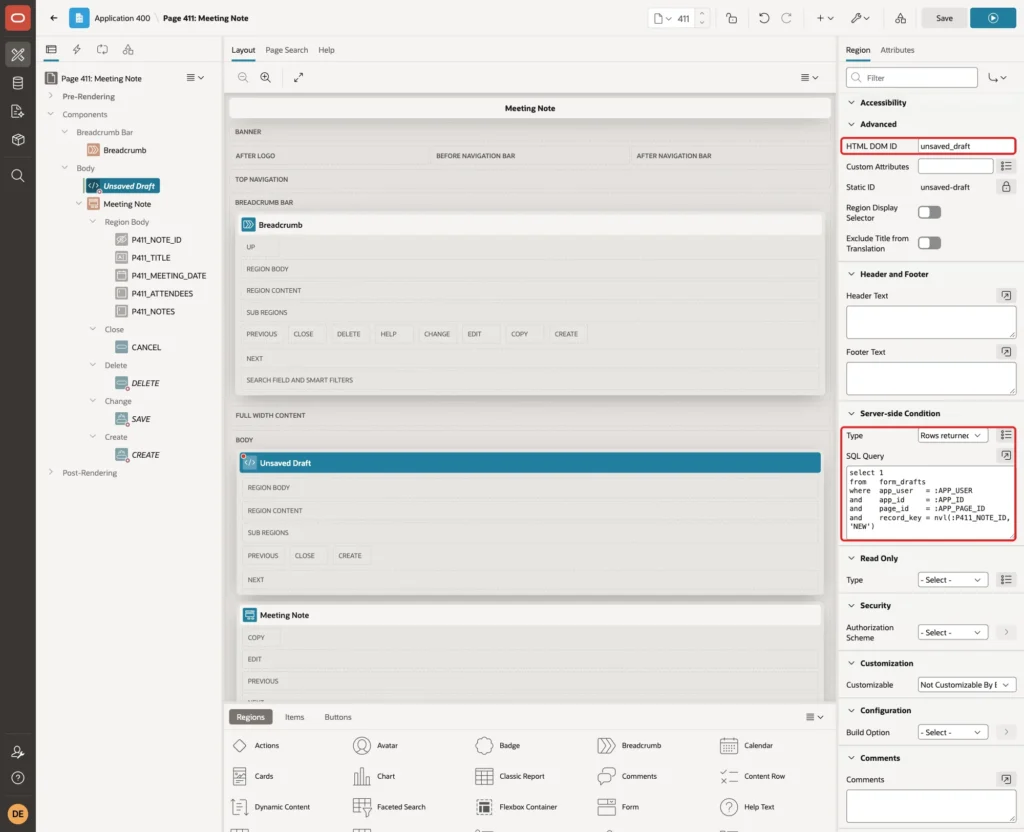Switch to the Page Shared Components tab icon
The width and height of the screenshot is (1024, 832).
coord(128,50)
